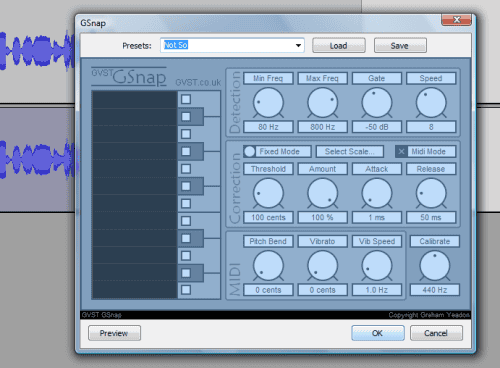
Task: Click the 'Min Freq' label
Action: tap(268, 78)
